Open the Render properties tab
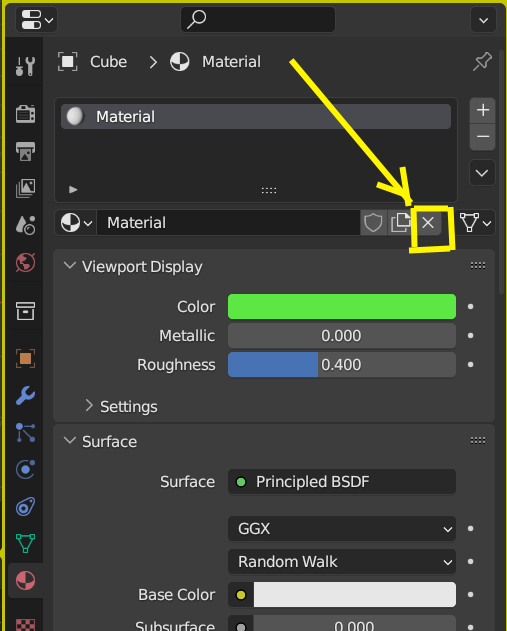The width and height of the screenshot is (507, 631). [x=25, y=113]
